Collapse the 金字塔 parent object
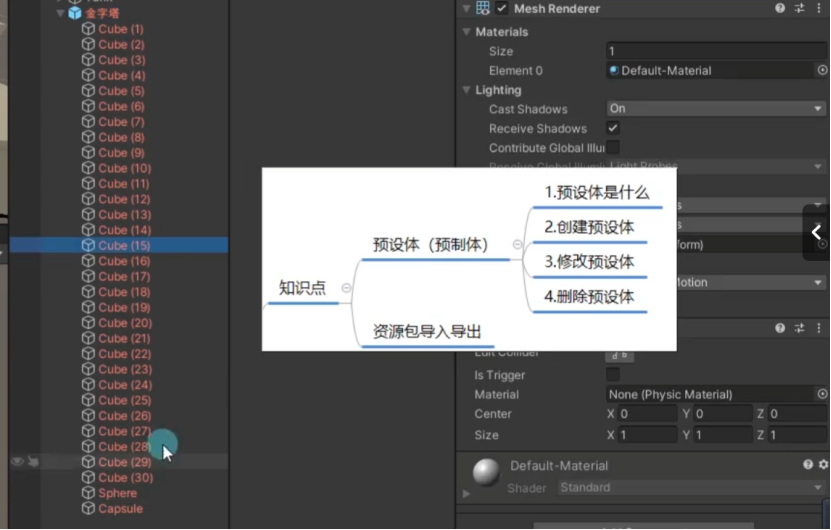831x530 pixels. pos(60,13)
